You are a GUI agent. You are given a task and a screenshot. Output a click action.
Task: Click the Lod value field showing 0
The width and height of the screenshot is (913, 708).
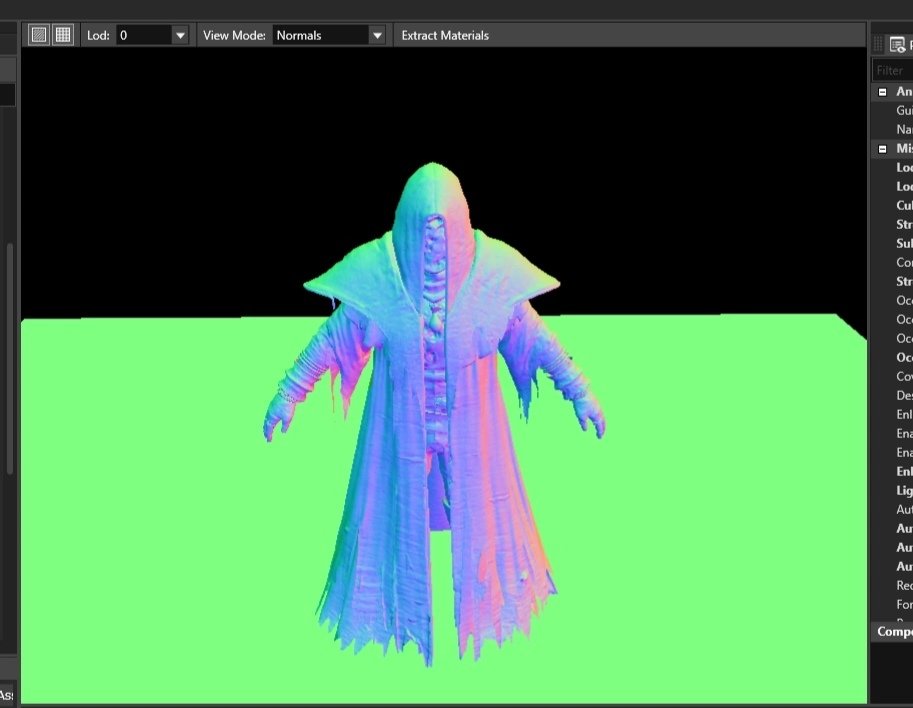tap(142, 35)
